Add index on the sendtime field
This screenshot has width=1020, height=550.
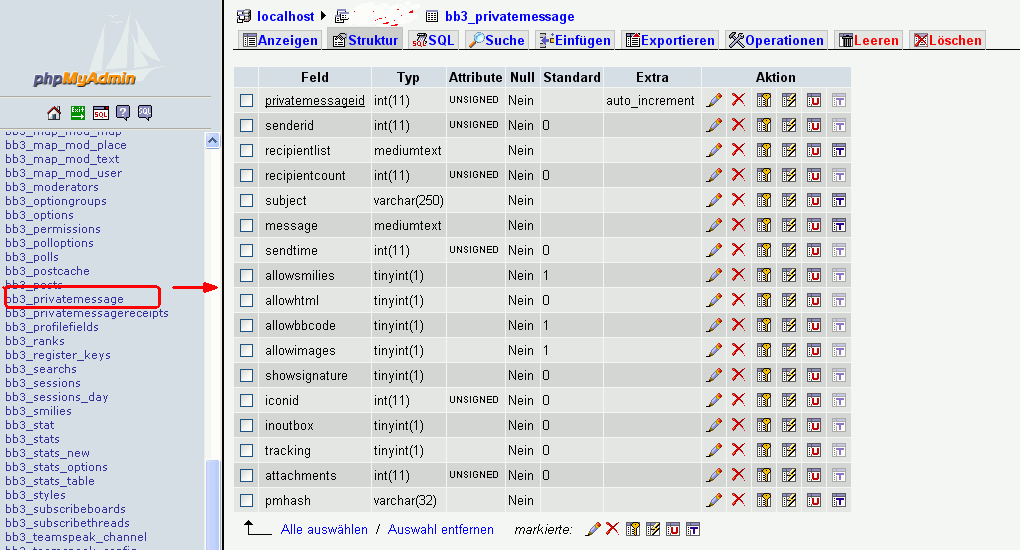coord(789,250)
